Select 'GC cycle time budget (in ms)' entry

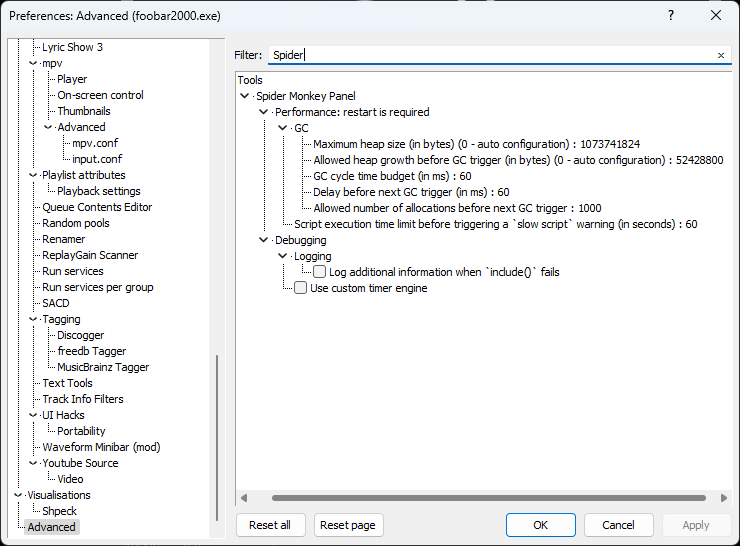[x=392, y=176]
